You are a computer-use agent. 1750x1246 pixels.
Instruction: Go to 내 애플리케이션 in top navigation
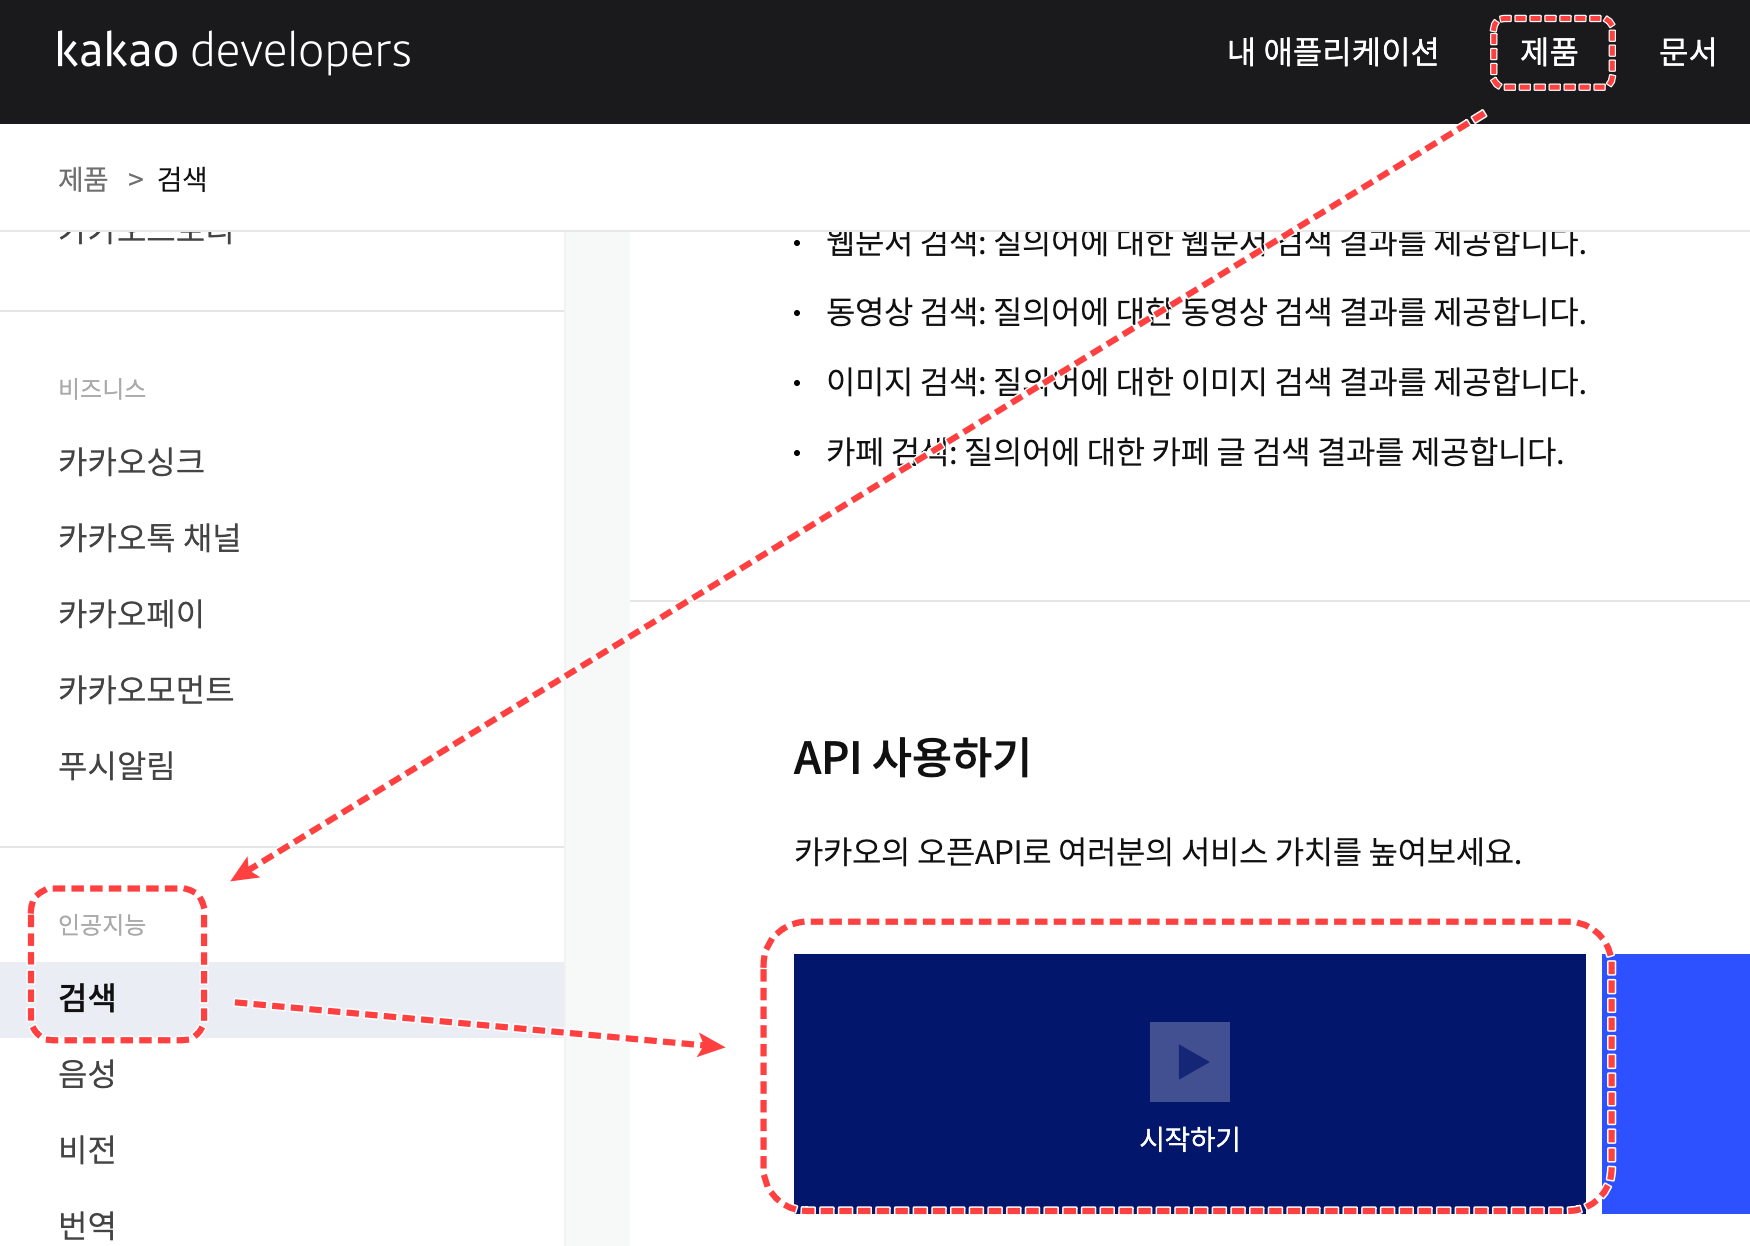click(x=1332, y=51)
